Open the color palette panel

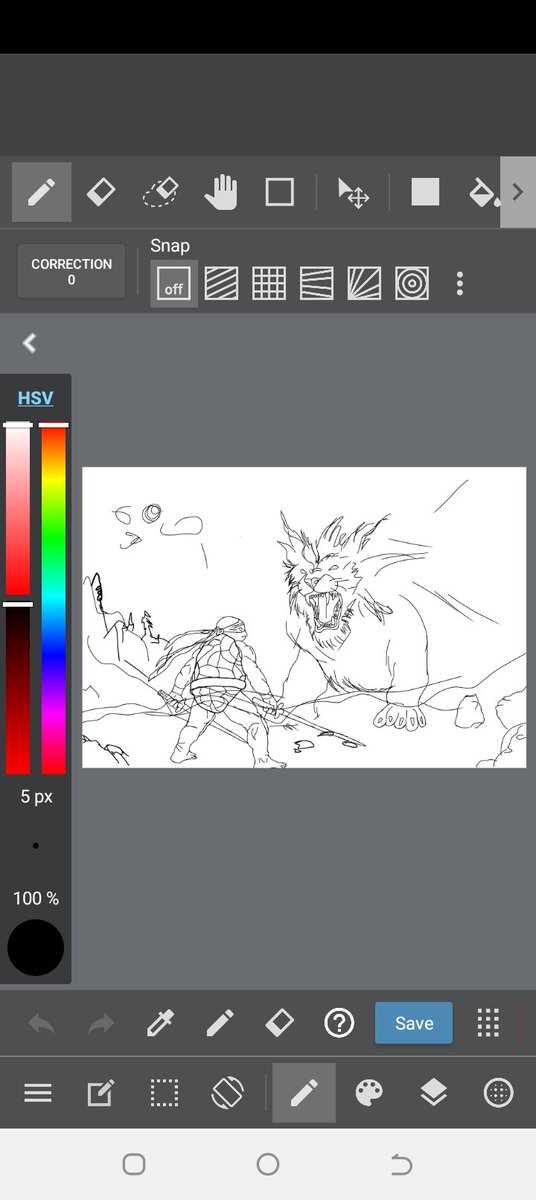pos(369,1093)
